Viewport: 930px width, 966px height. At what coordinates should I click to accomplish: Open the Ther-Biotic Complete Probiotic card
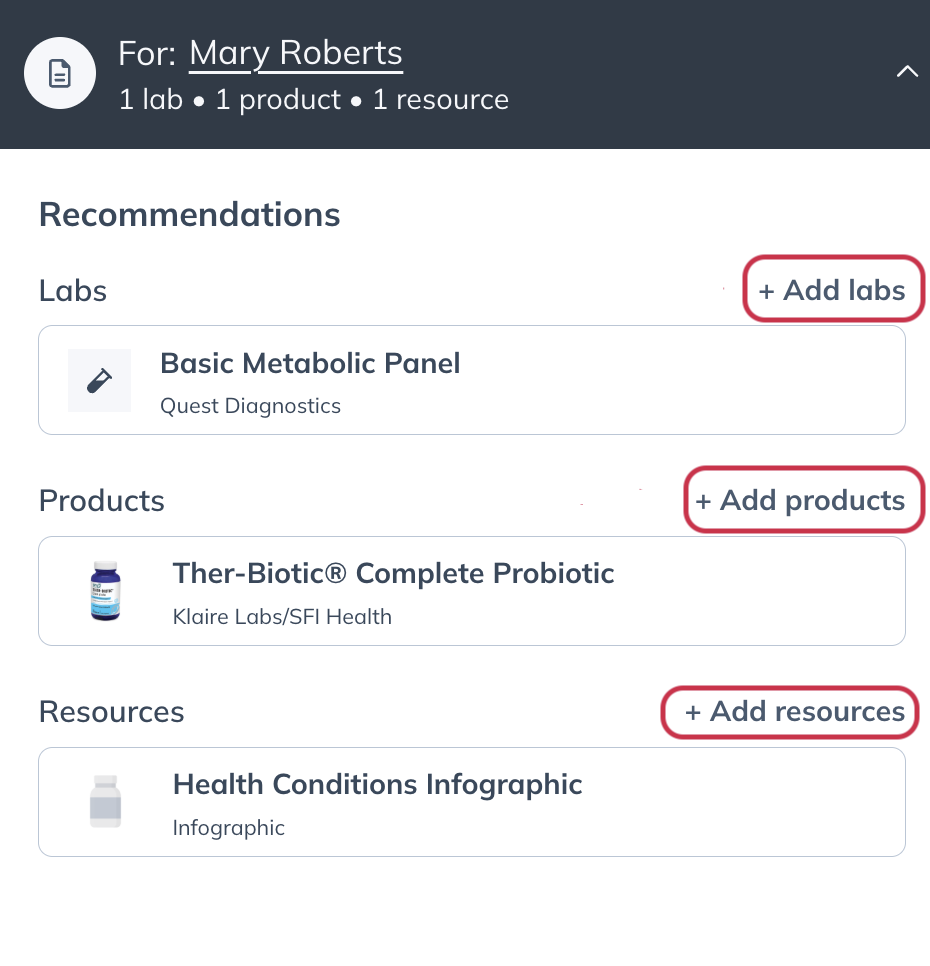(472, 590)
